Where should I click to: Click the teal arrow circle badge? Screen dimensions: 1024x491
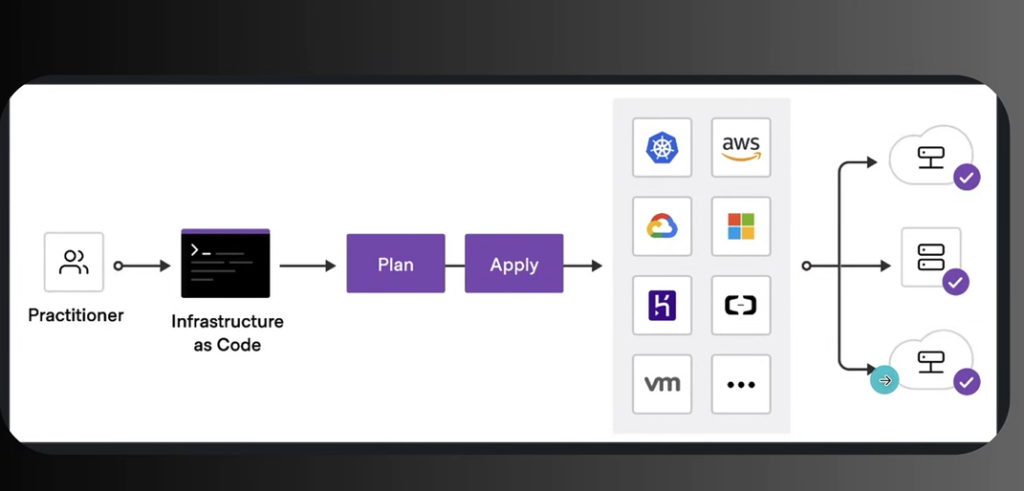coord(884,380)
